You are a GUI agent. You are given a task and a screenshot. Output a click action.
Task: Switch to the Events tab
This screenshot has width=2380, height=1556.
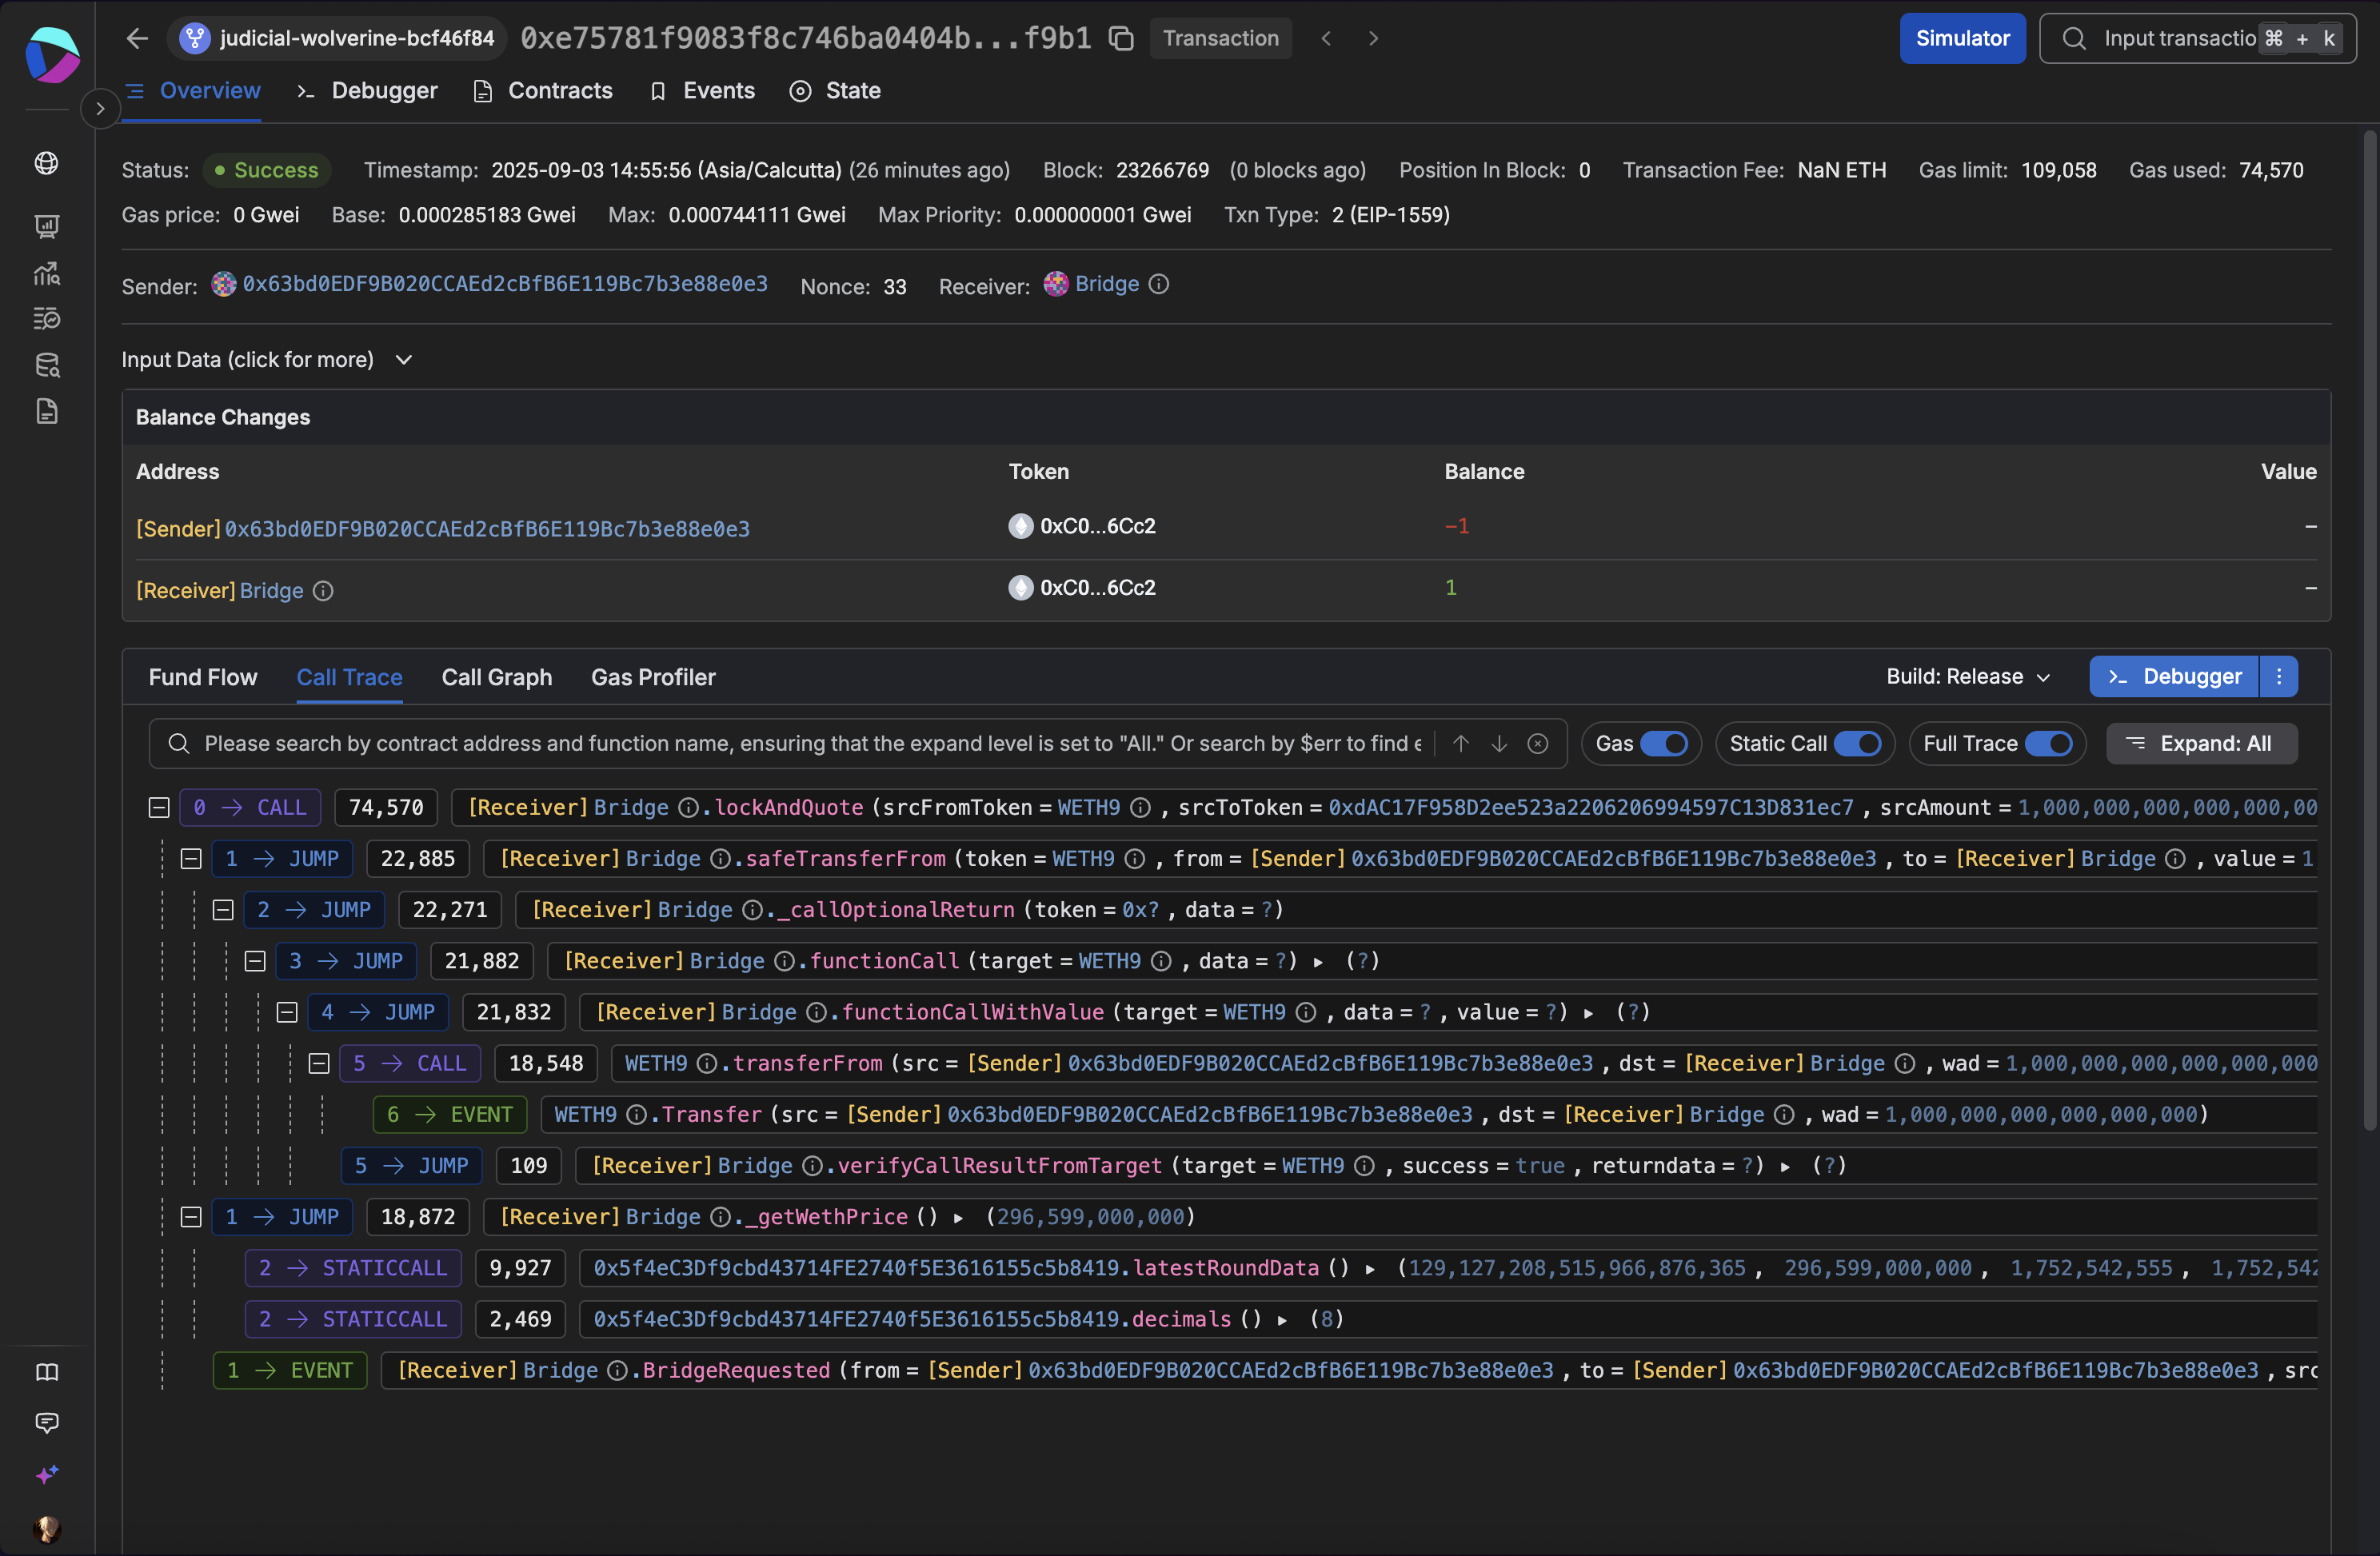702,91
